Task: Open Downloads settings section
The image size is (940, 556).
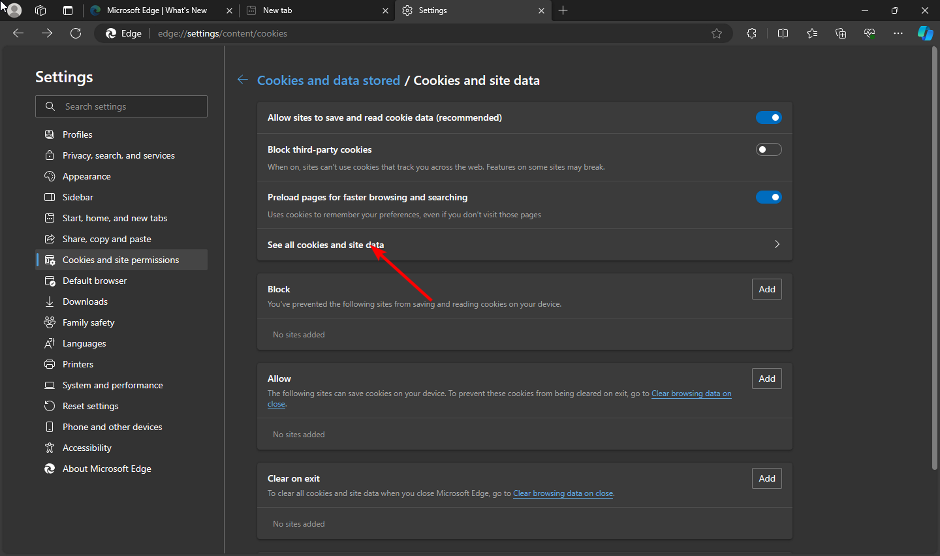Action: pos(122,302)
